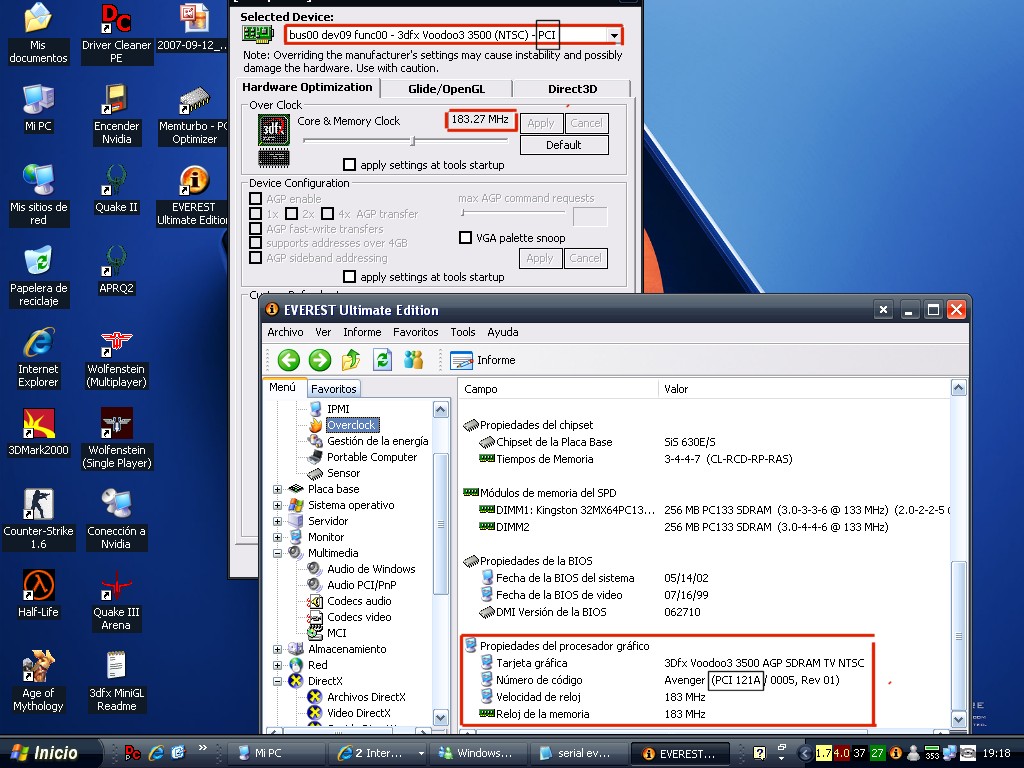Viewport: 1024px width, 768px height.
Task: Click the Up level arrow icon in EVEREST
Action: coord(351,360)
